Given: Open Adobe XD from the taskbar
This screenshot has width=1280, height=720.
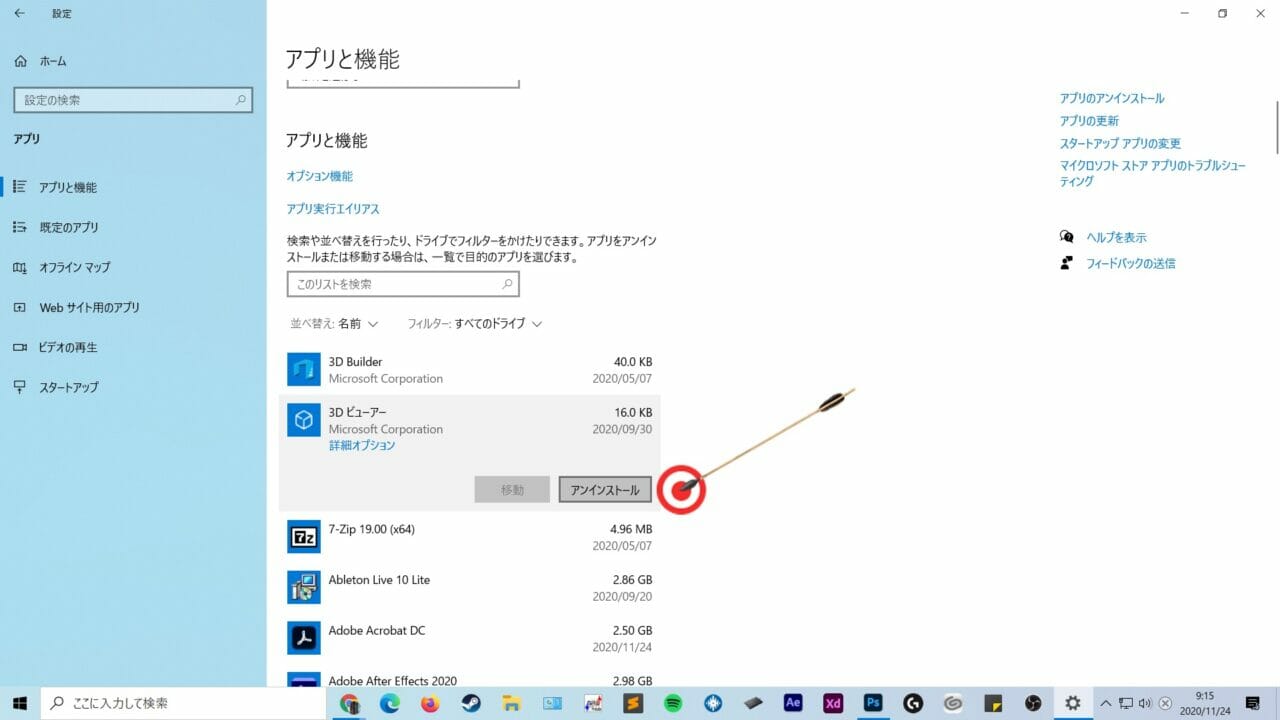Looking at the screenshot, I should click(833, 703).
